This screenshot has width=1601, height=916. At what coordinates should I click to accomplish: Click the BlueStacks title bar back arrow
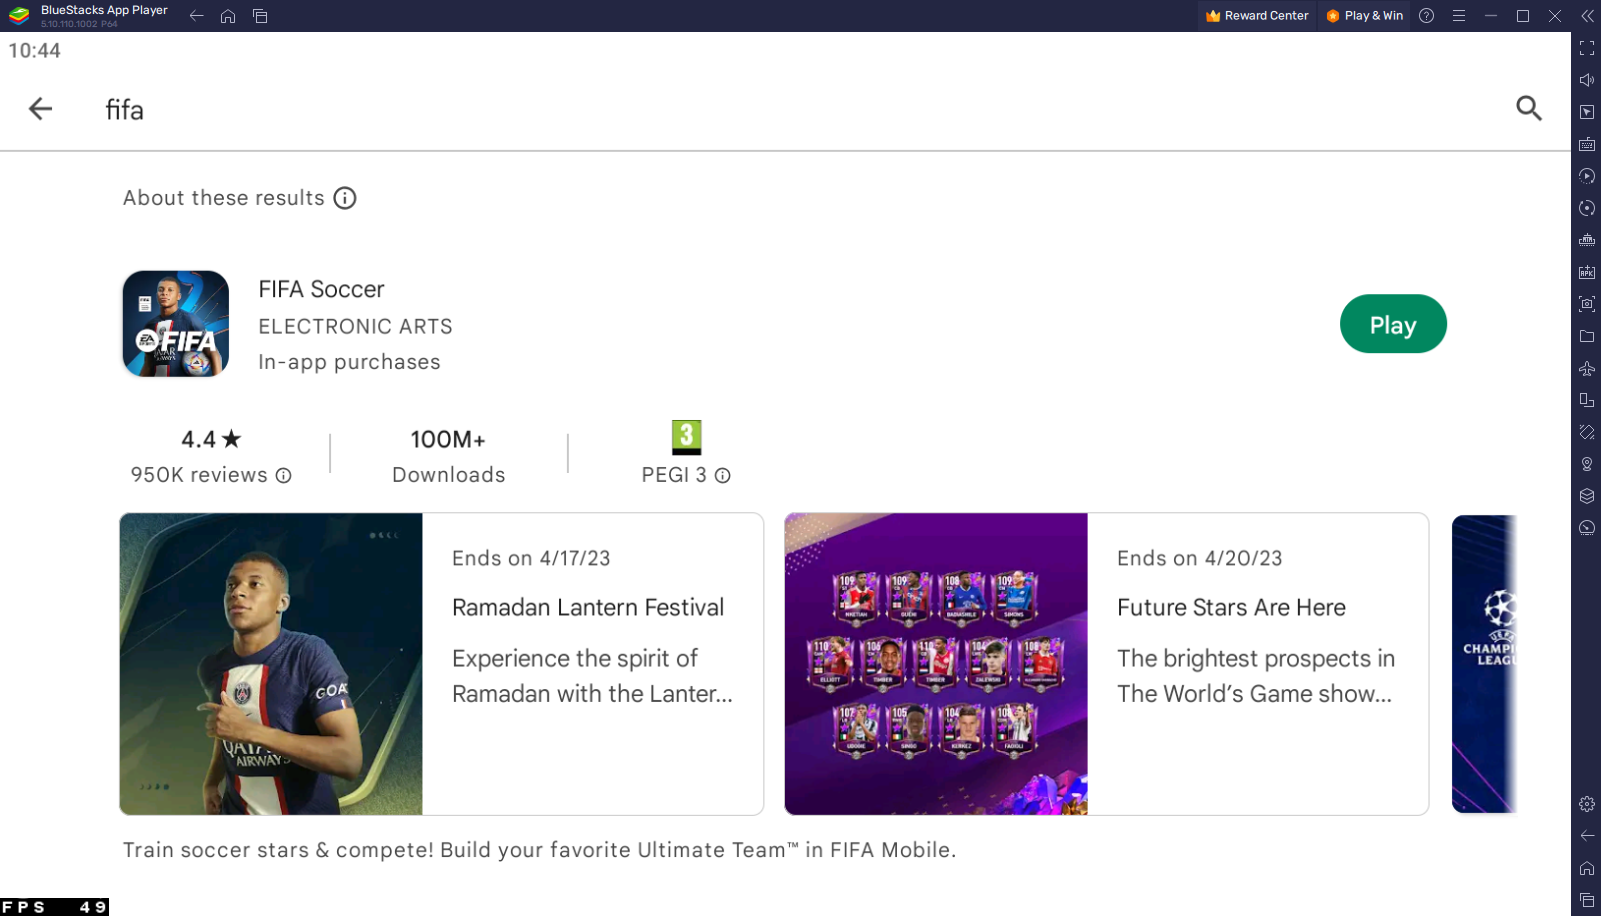click(197, 16)
